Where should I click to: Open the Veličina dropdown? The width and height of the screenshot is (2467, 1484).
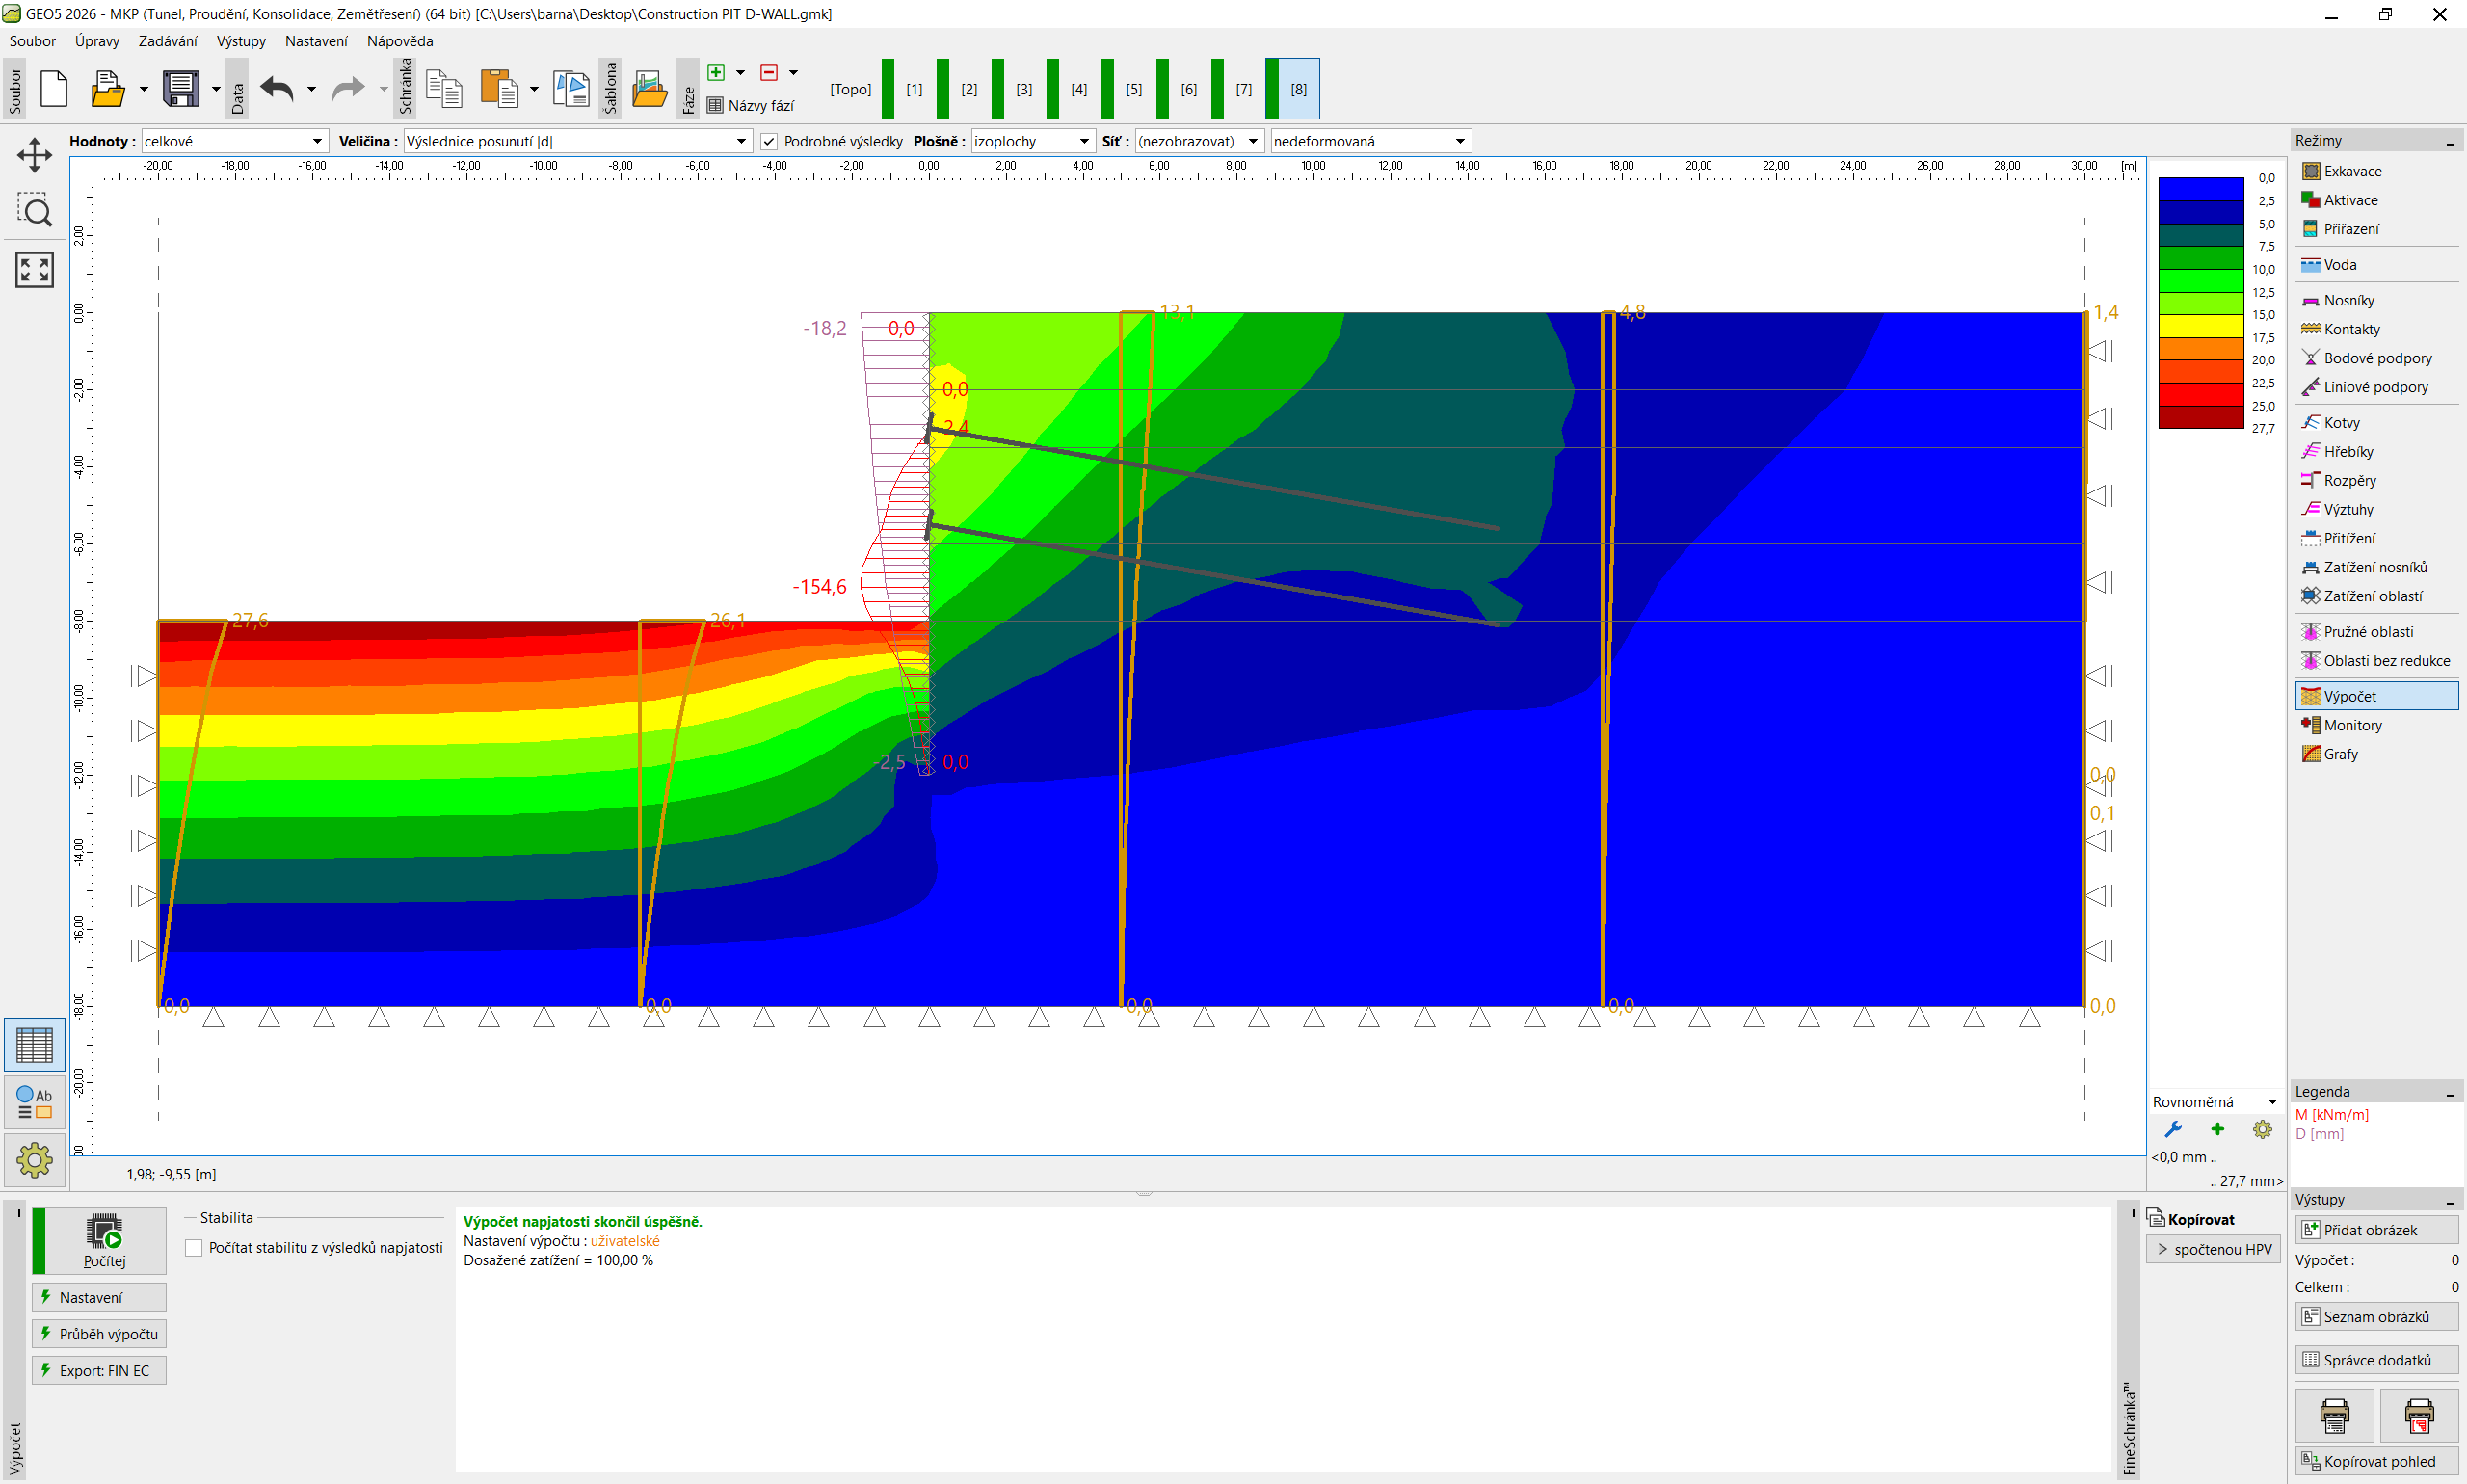577,141
